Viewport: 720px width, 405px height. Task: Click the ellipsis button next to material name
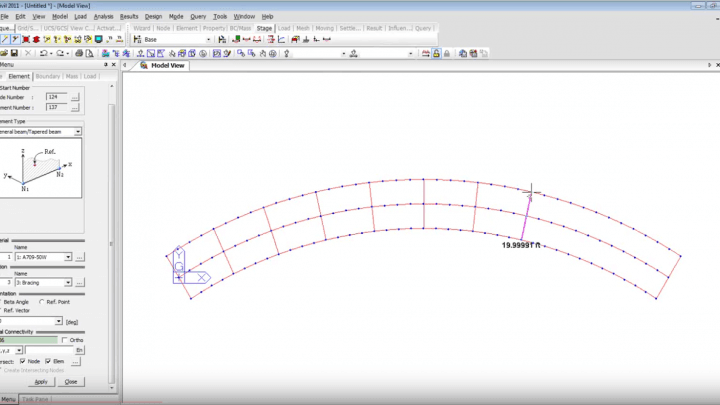[x=79, y=257]
